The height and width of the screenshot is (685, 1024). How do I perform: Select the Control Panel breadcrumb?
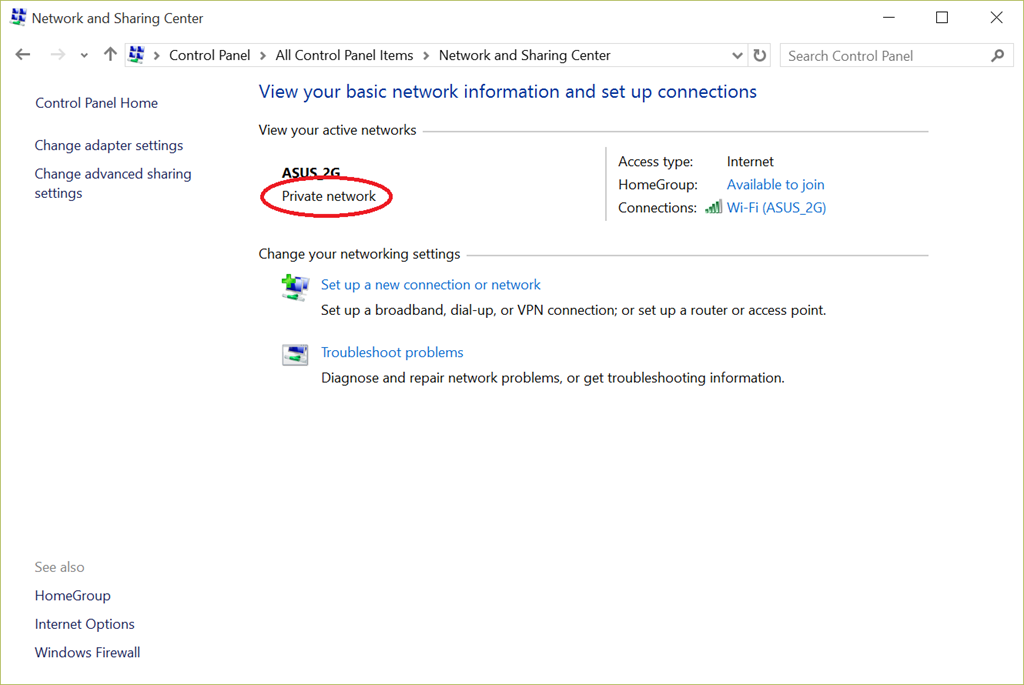click(210, 56)
